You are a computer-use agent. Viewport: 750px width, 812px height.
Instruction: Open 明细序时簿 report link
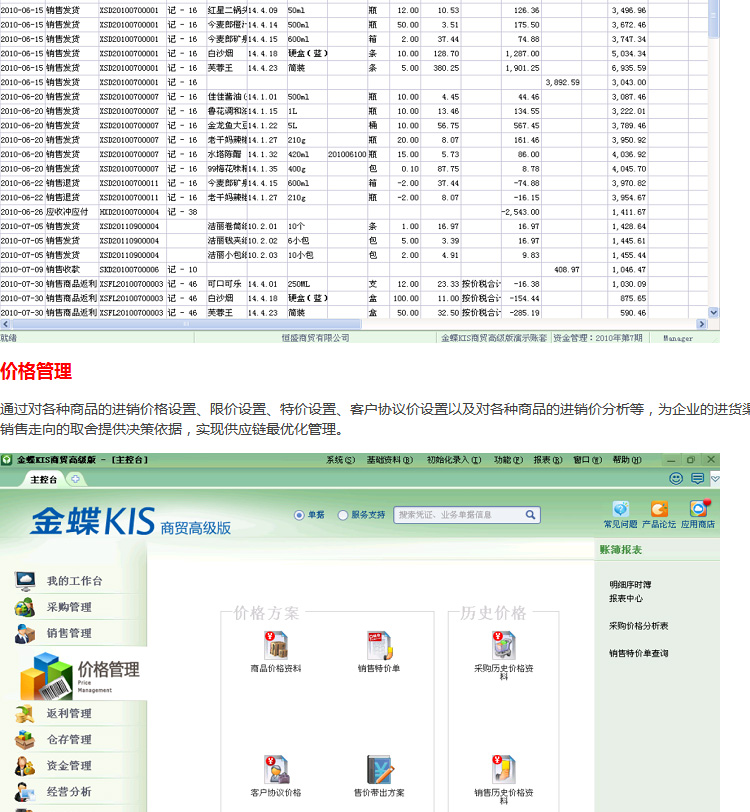pos(630,585)
